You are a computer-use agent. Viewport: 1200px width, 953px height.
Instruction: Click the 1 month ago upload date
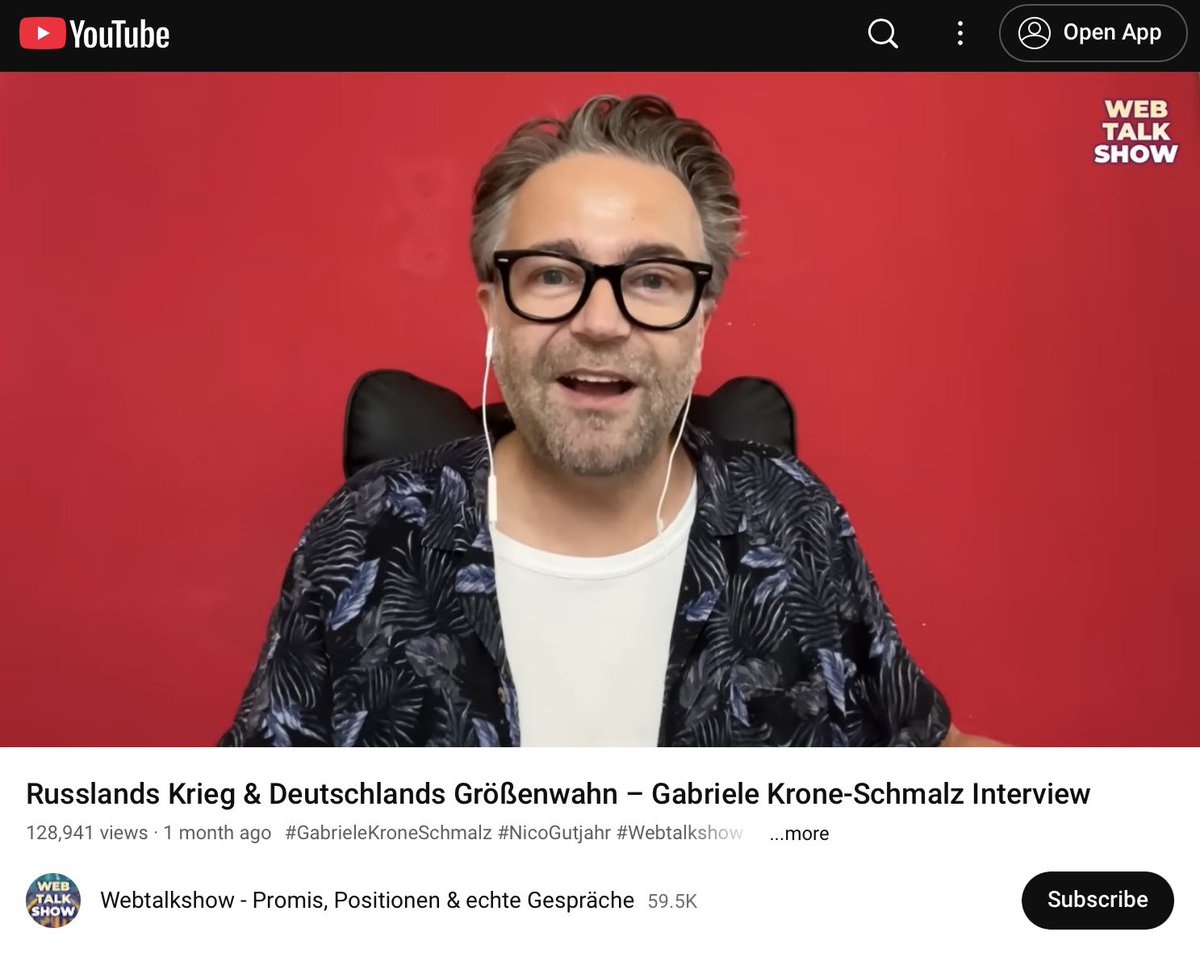(217, 833)
